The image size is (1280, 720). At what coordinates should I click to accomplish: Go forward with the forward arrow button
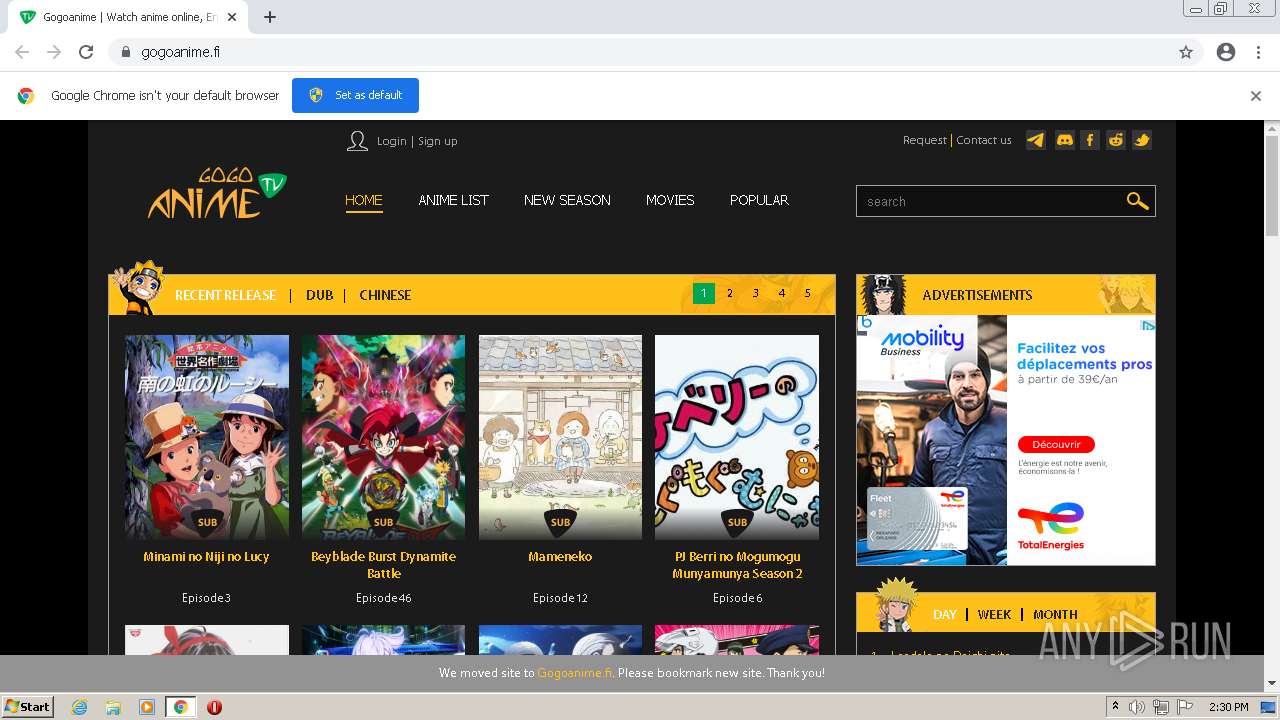click(54, 52)
